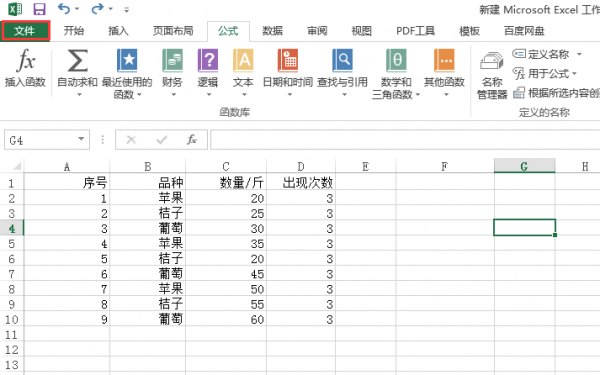Click the Excel application icon in title bar
This screenshot has width=600, height=375.
(15, 9)
